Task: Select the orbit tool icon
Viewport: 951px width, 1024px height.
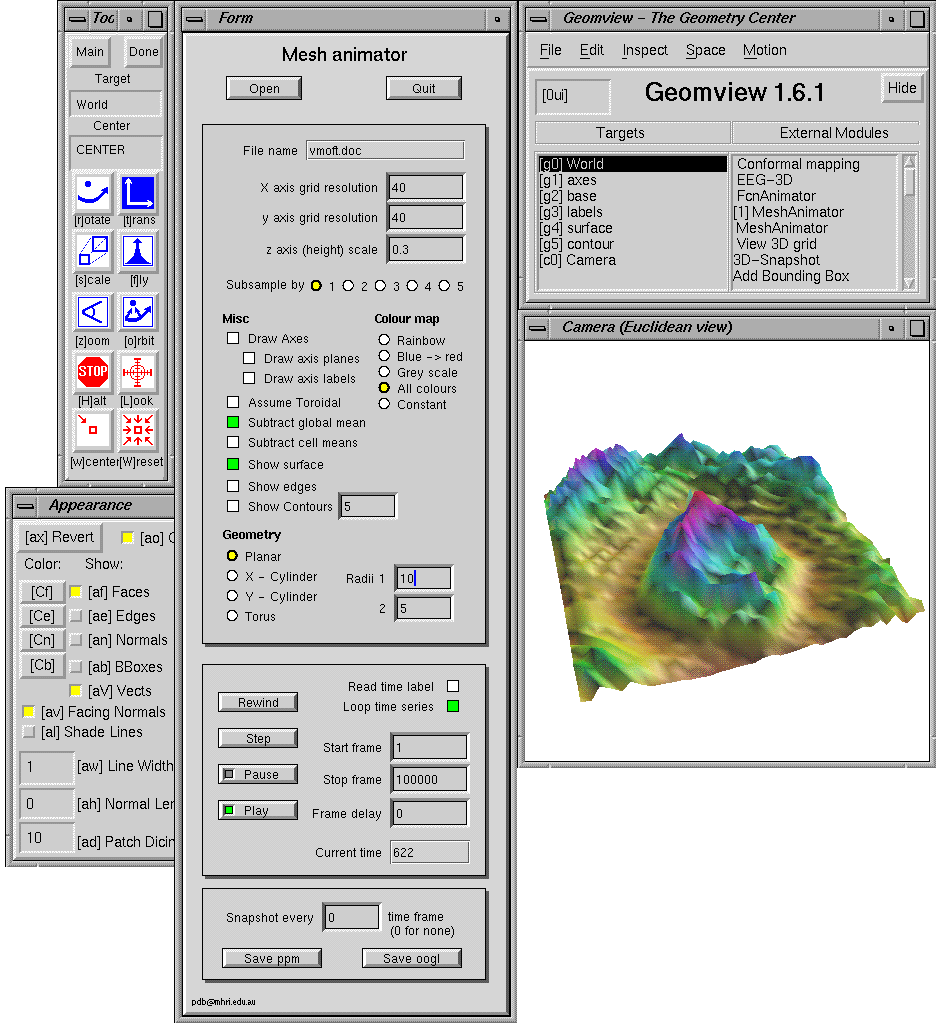Action: [x=139, y=314]
